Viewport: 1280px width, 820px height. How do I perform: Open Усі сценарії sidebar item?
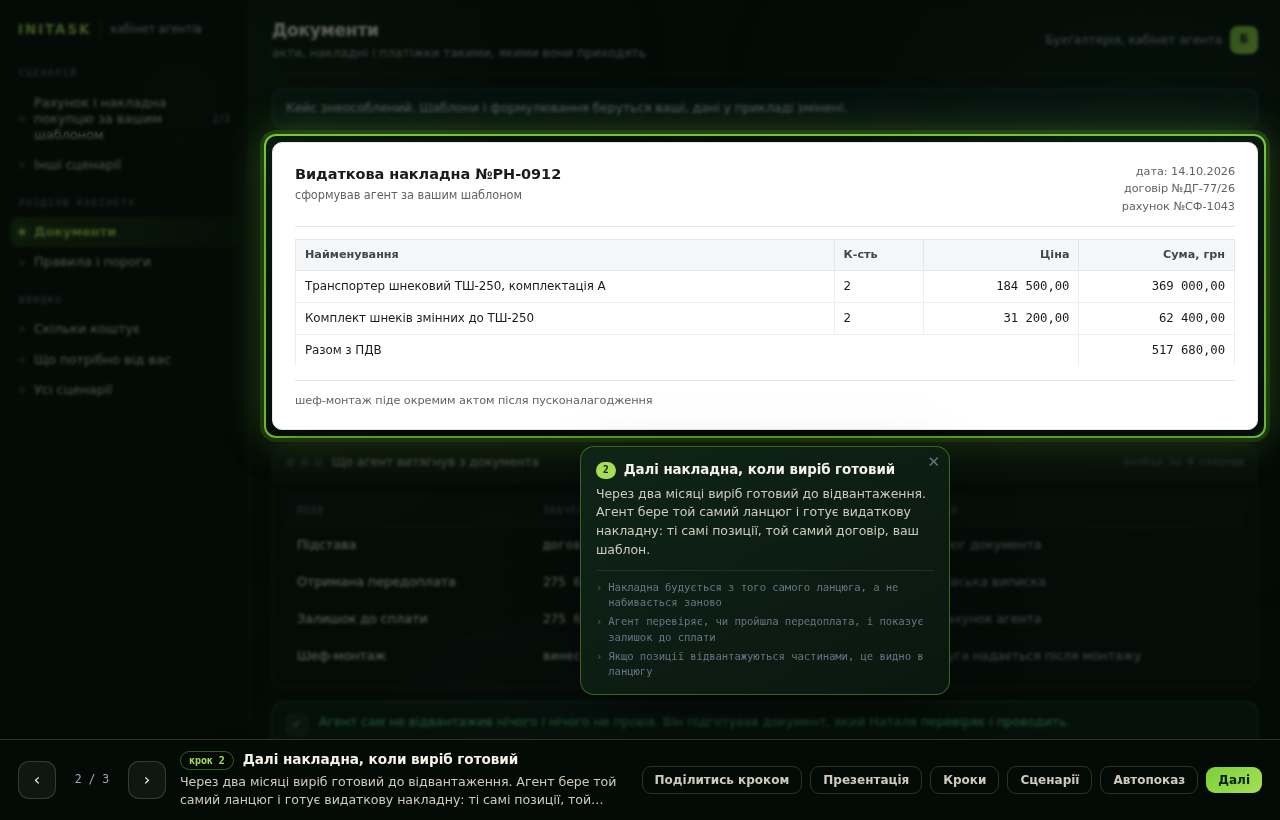point(125,390)
